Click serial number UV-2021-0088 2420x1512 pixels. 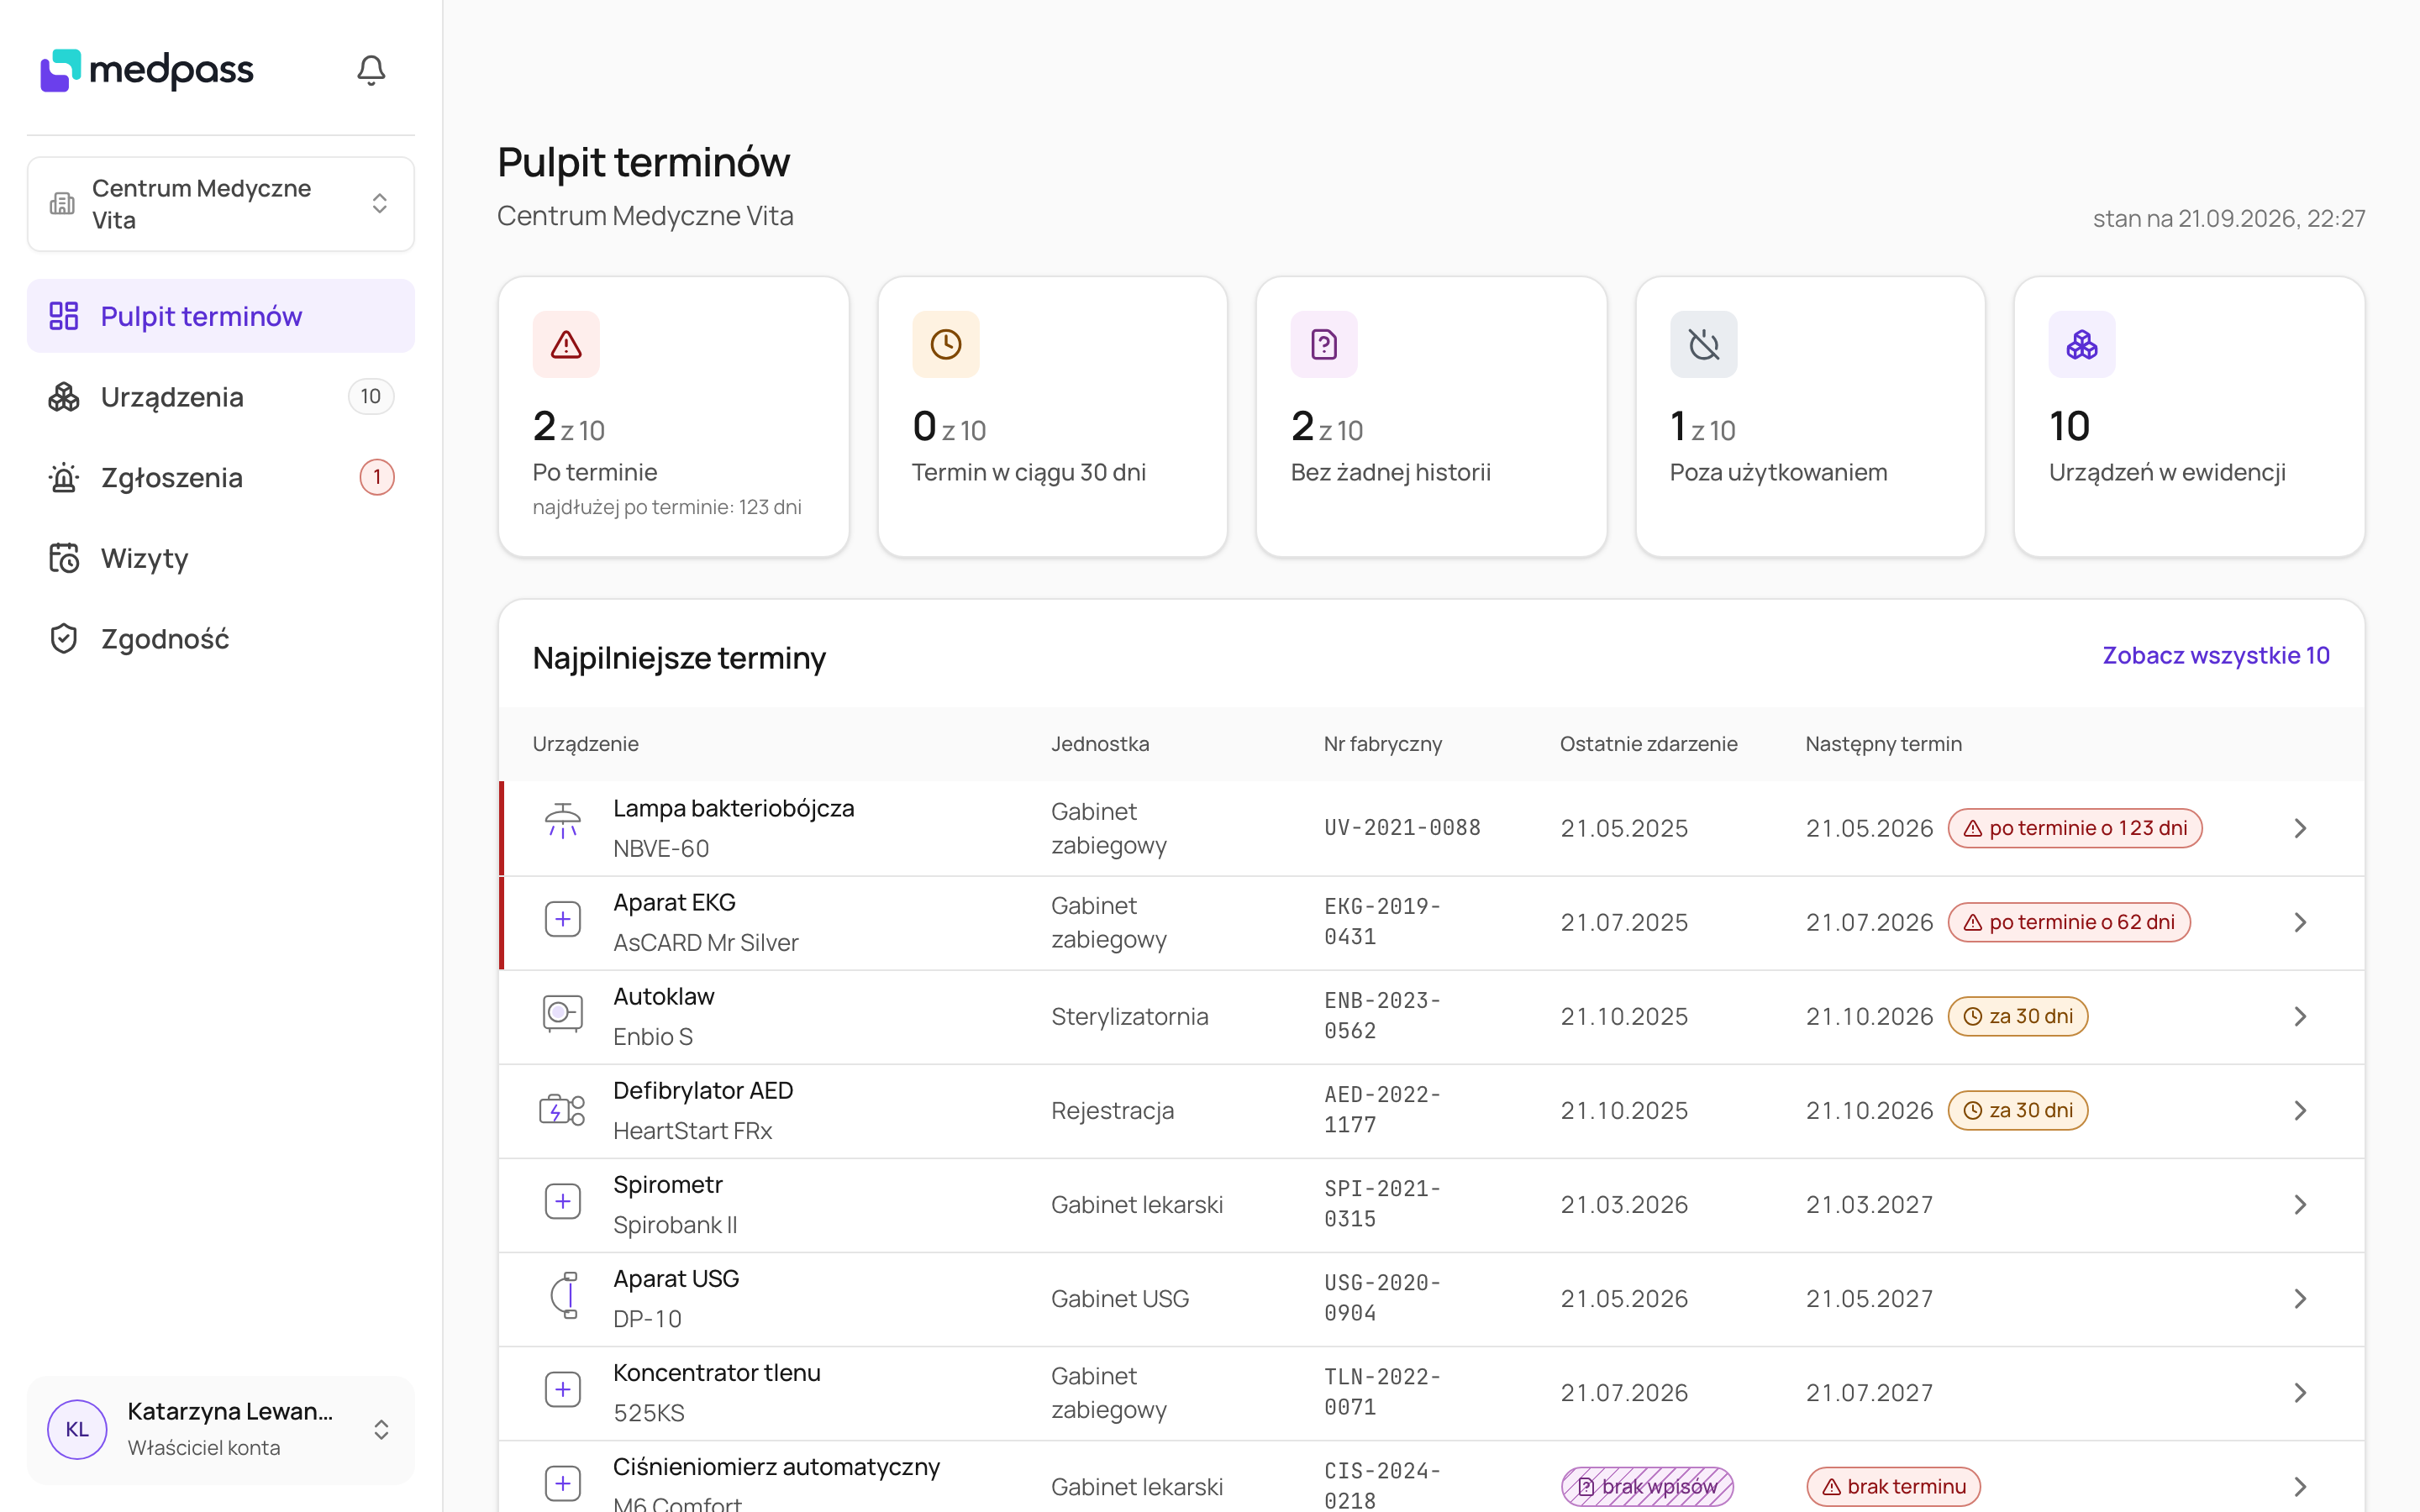click(1402, 828)
